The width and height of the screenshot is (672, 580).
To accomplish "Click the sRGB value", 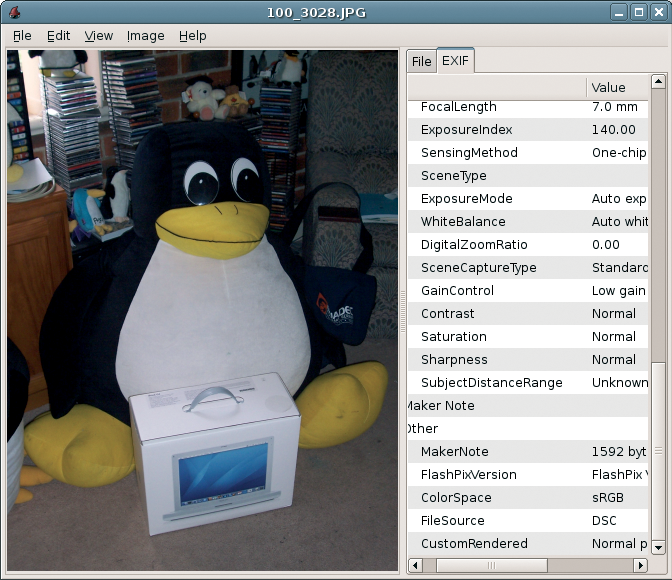I will coord(608,498).
